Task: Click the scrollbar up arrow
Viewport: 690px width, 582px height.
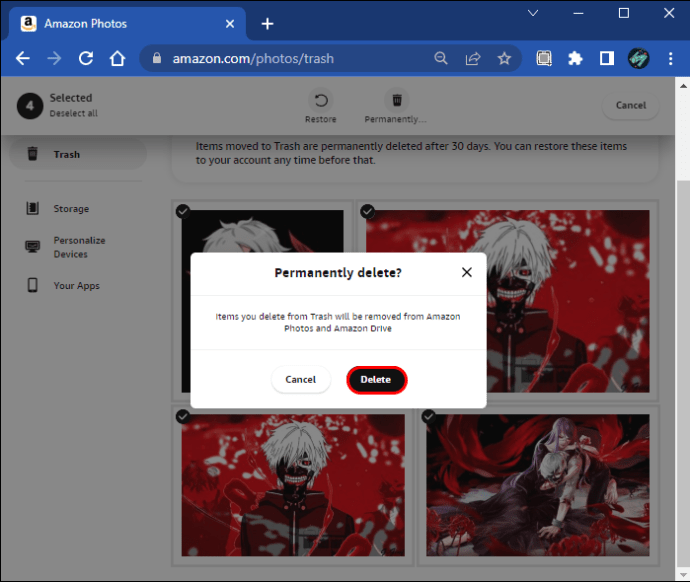Action: click(683, 86)
